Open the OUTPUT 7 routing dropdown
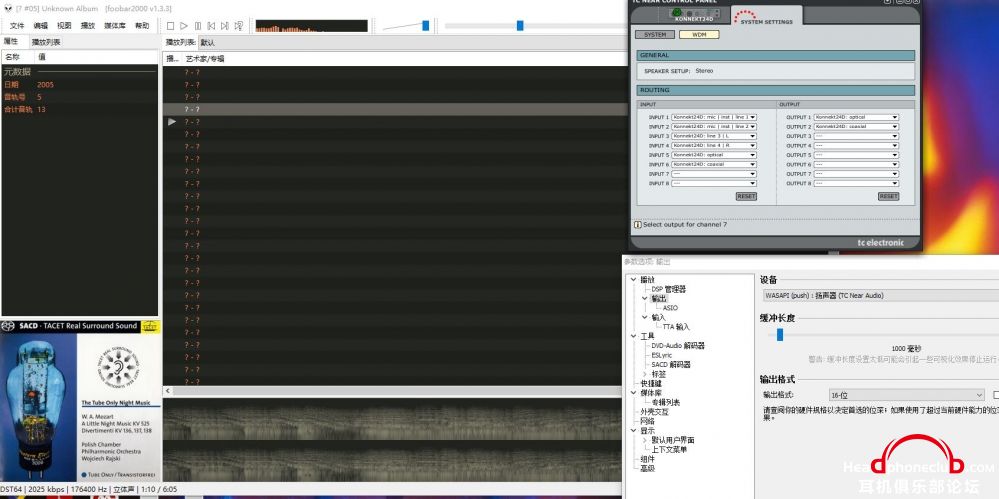Screen dimensions: 999x499 pyautogui.click(x=856, y=174)
